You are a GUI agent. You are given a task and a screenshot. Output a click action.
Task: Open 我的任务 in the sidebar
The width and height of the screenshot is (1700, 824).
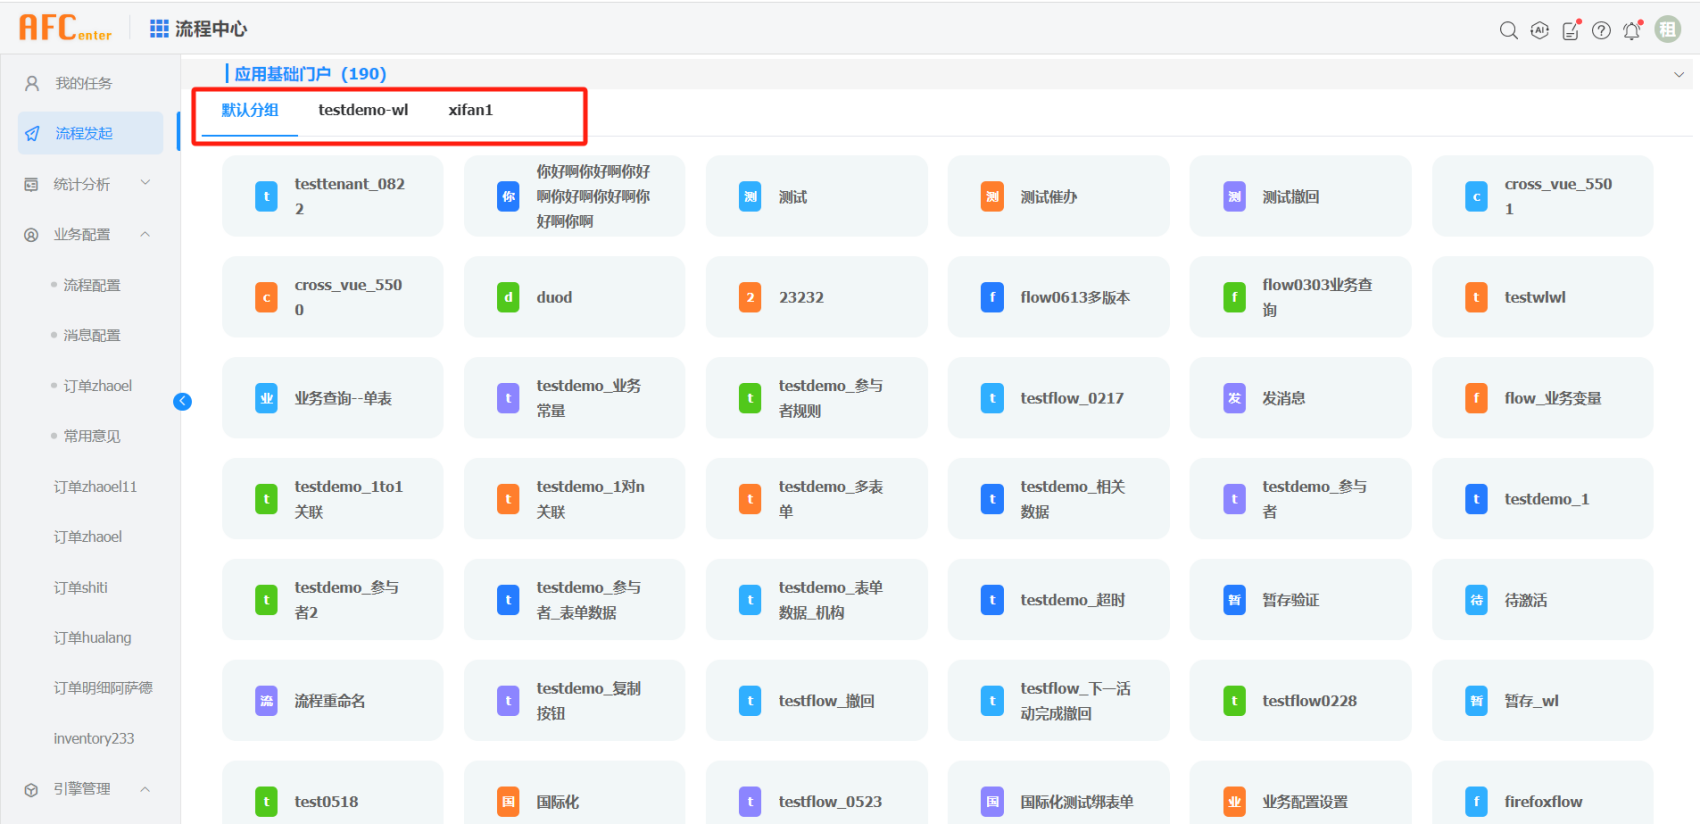click(x=84, y=83)
